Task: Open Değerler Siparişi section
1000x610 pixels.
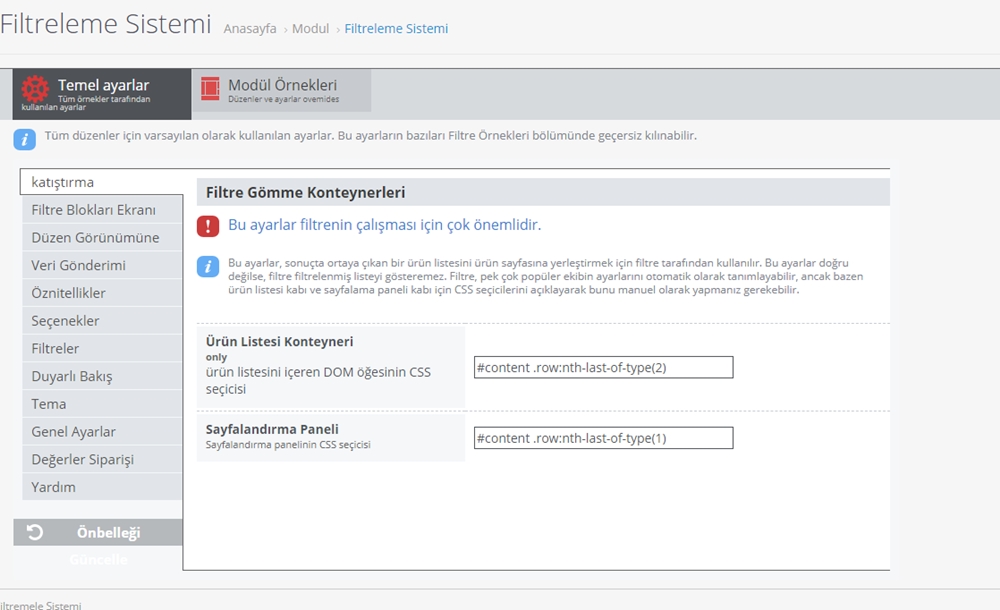Action: coord(102,459)
